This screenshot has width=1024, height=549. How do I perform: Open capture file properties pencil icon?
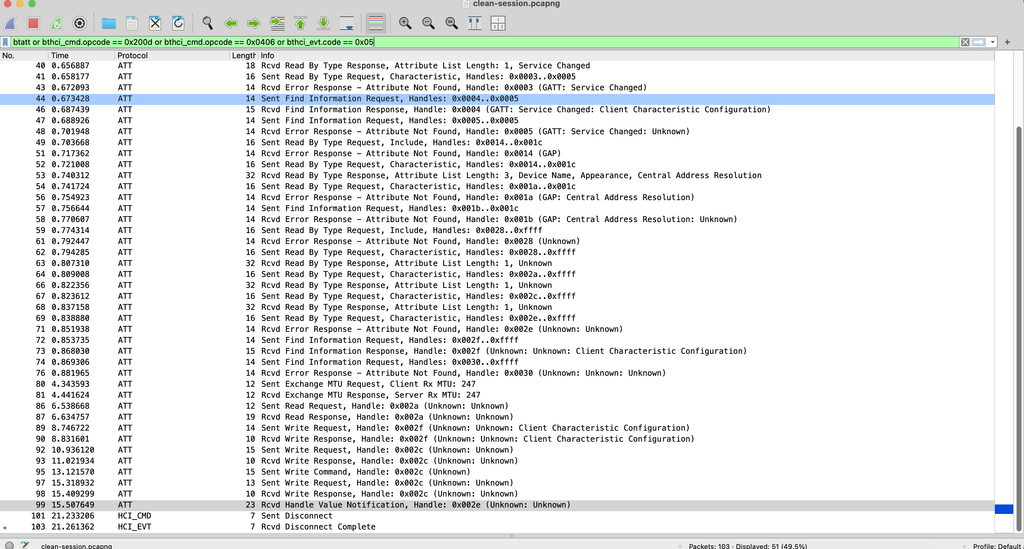[x=25, y=546]
